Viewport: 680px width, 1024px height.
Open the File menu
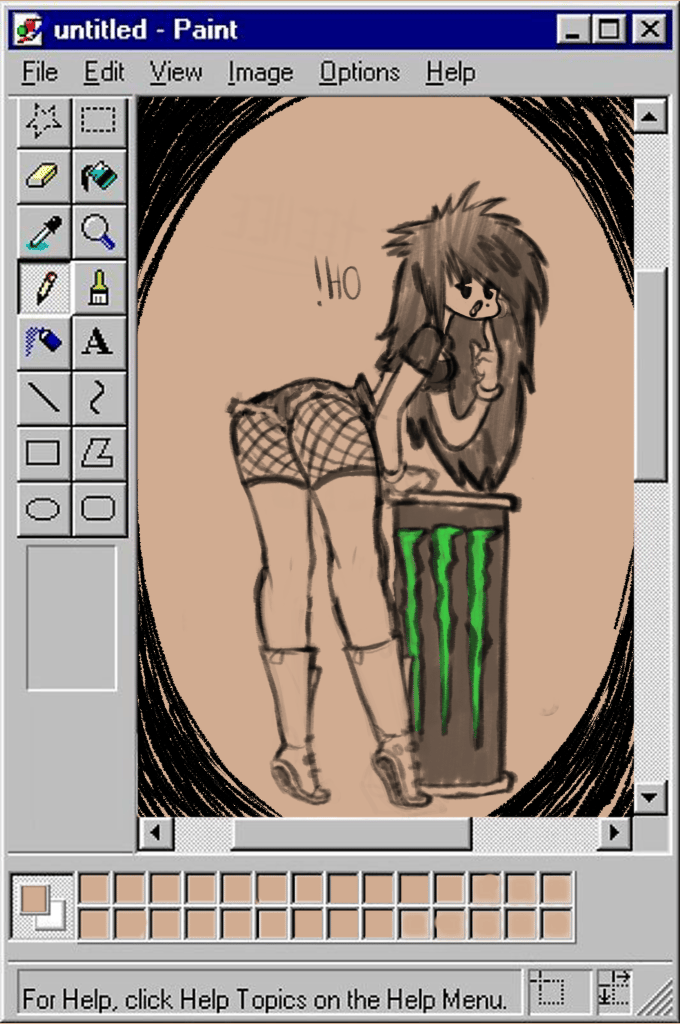(x=40, y=72)
